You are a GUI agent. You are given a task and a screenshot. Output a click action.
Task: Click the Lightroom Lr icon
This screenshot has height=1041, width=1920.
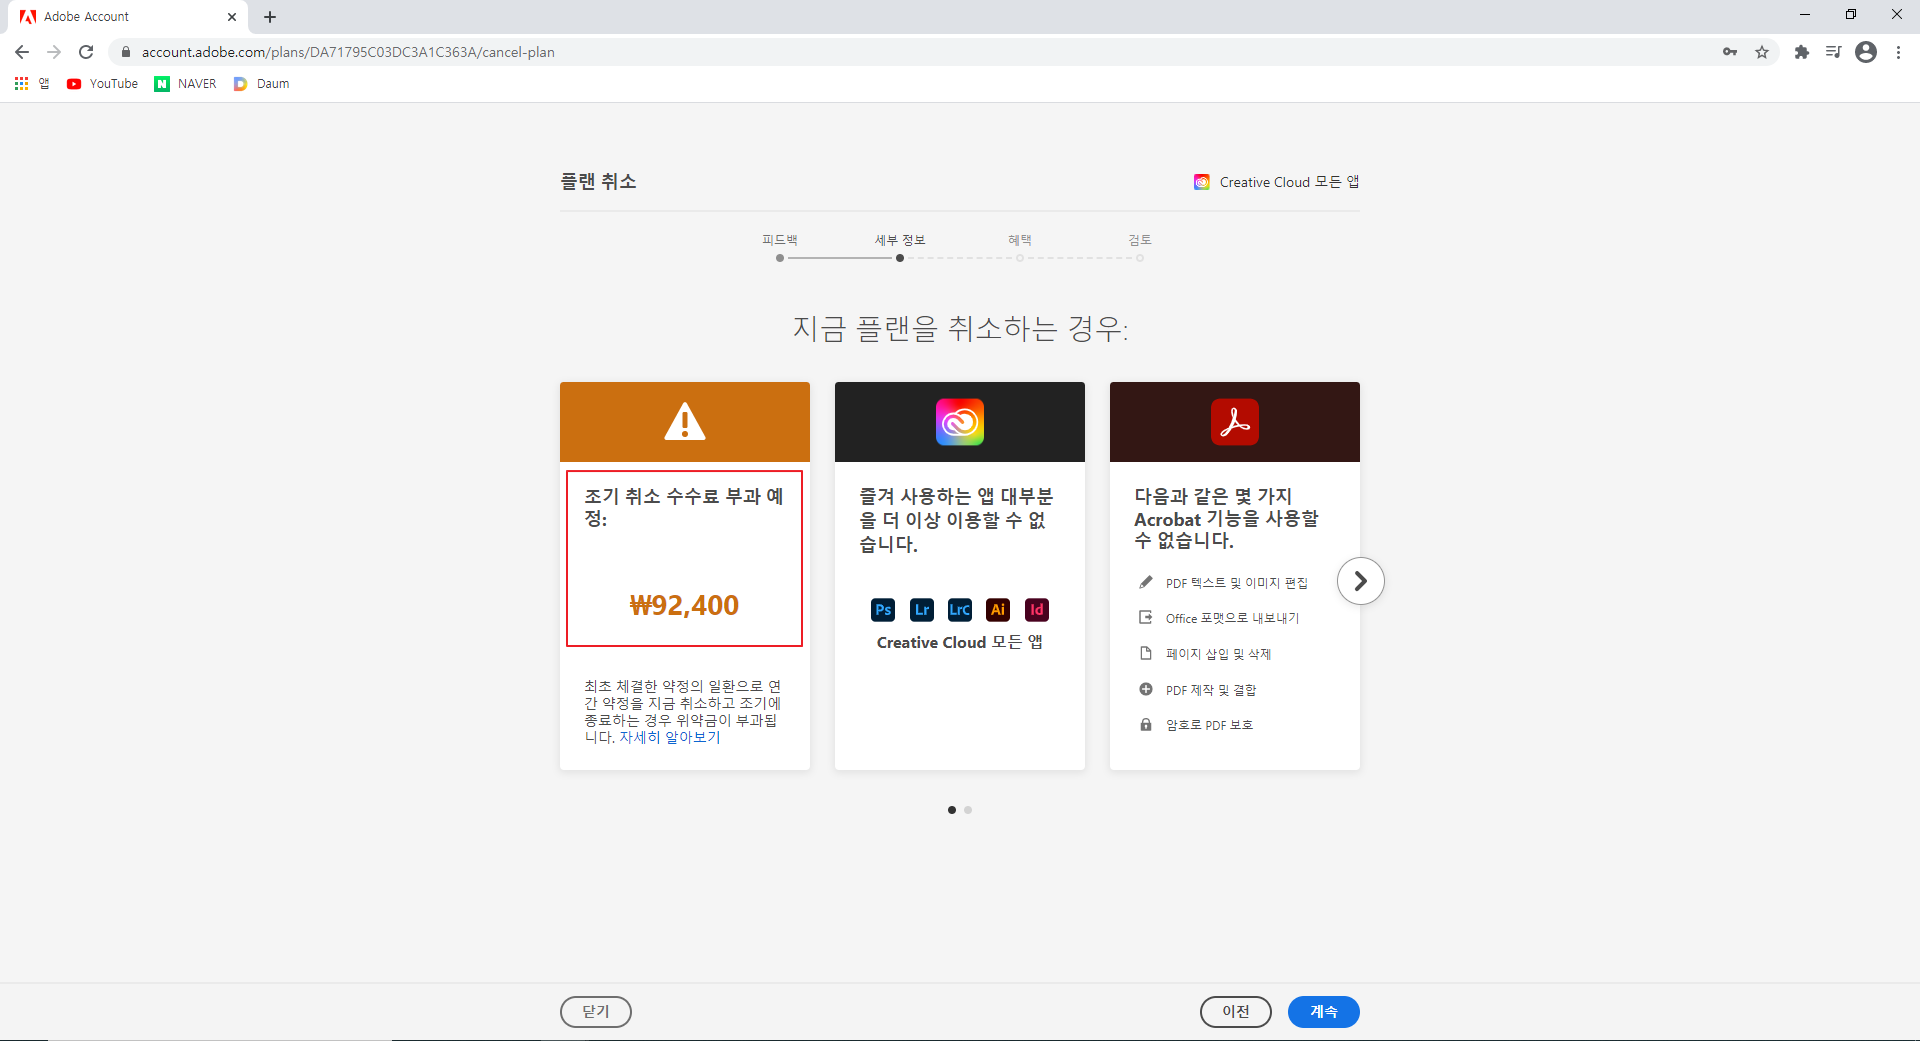922,609
